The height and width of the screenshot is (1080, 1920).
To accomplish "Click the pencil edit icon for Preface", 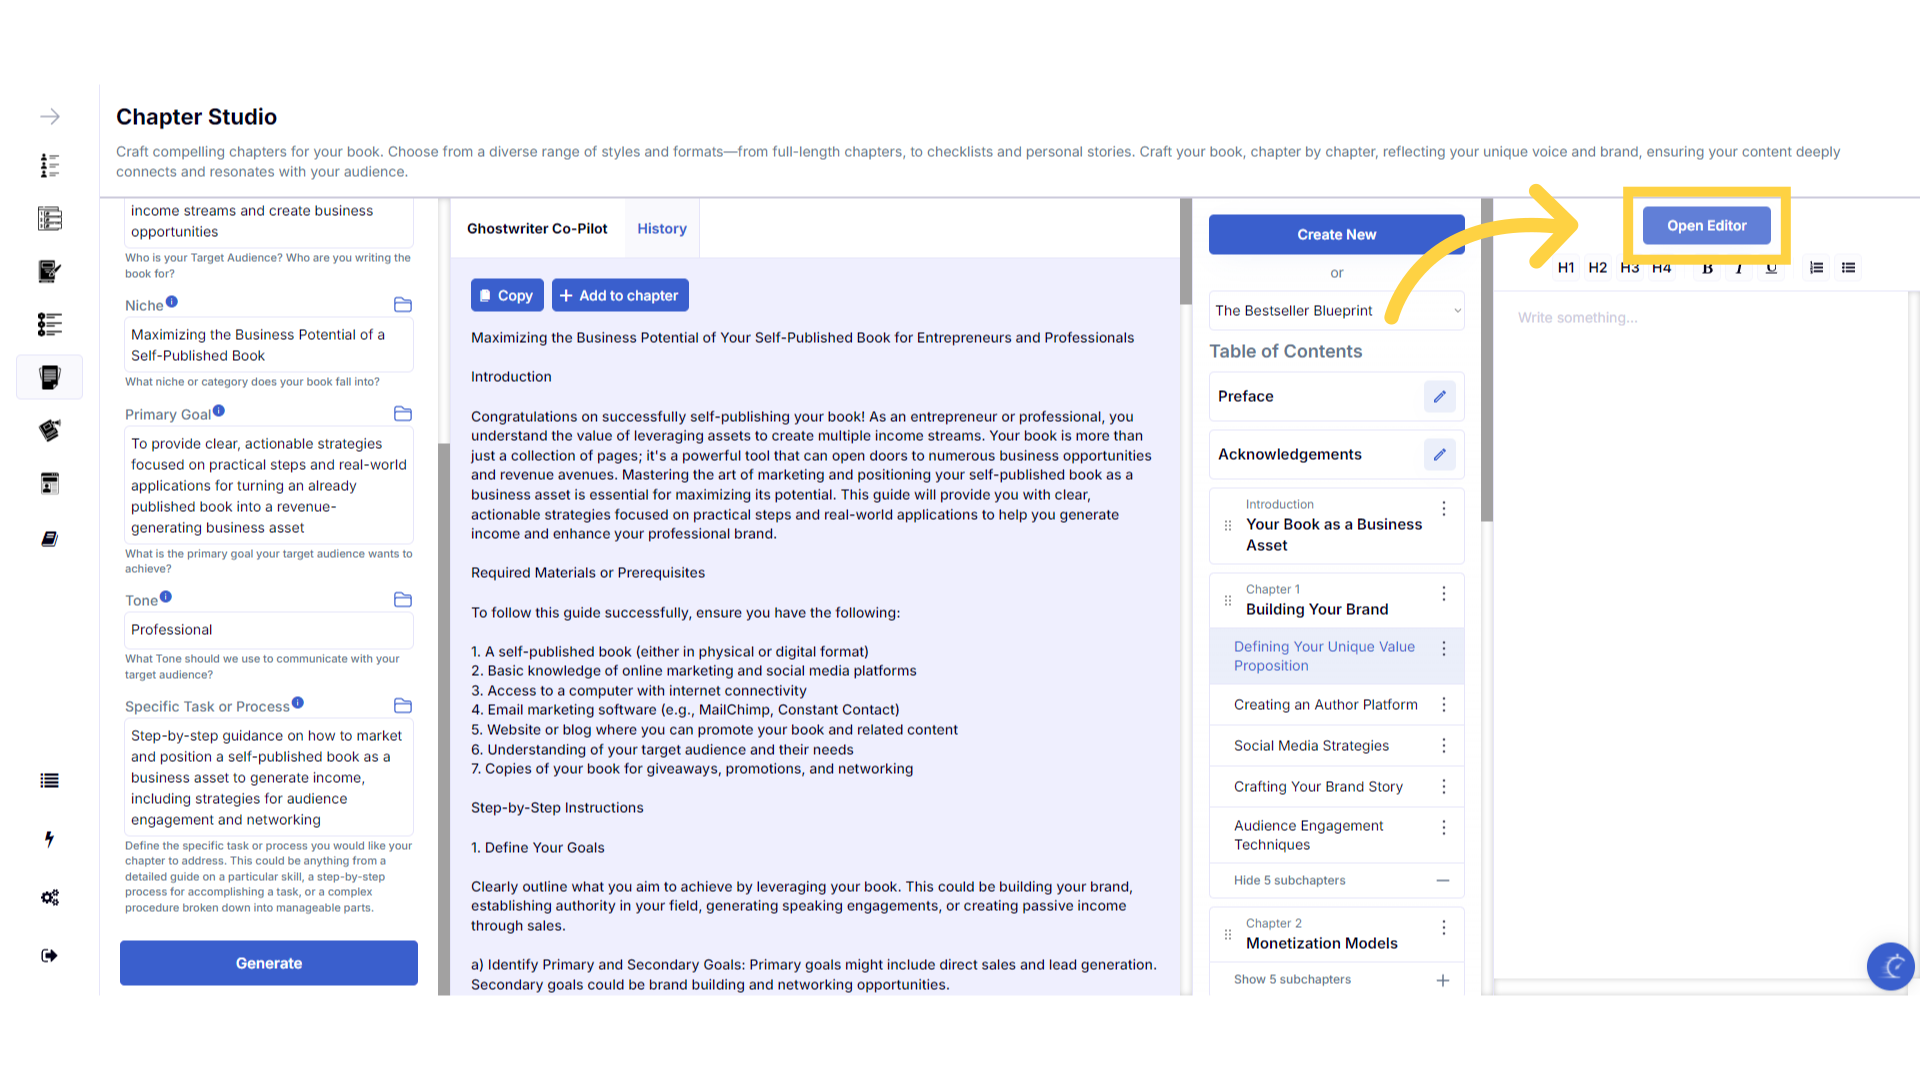I will pos(1439,397).
